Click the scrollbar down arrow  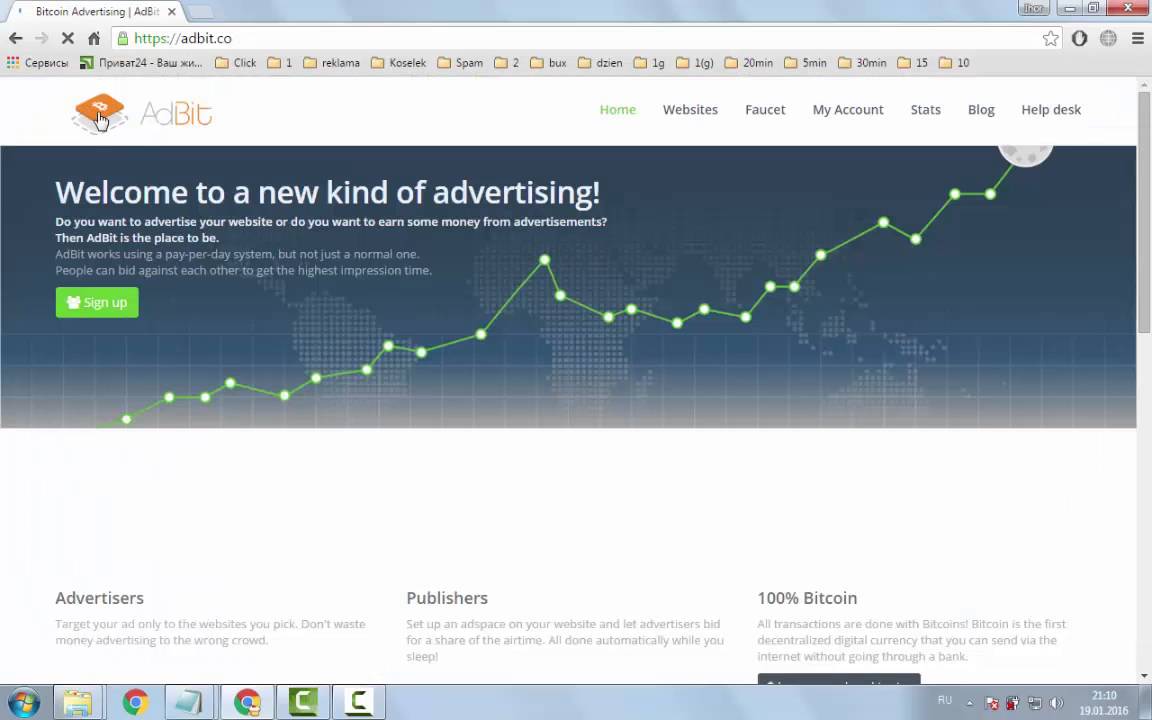[x=1144, y=676]
